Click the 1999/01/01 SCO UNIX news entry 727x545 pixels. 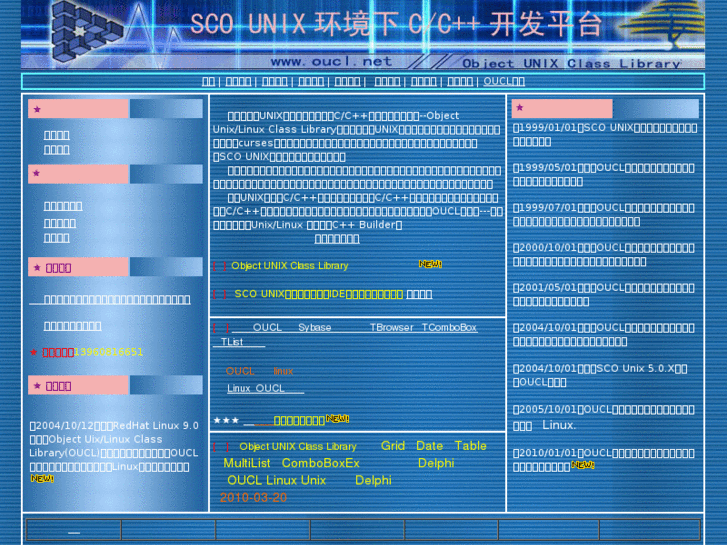605,135
